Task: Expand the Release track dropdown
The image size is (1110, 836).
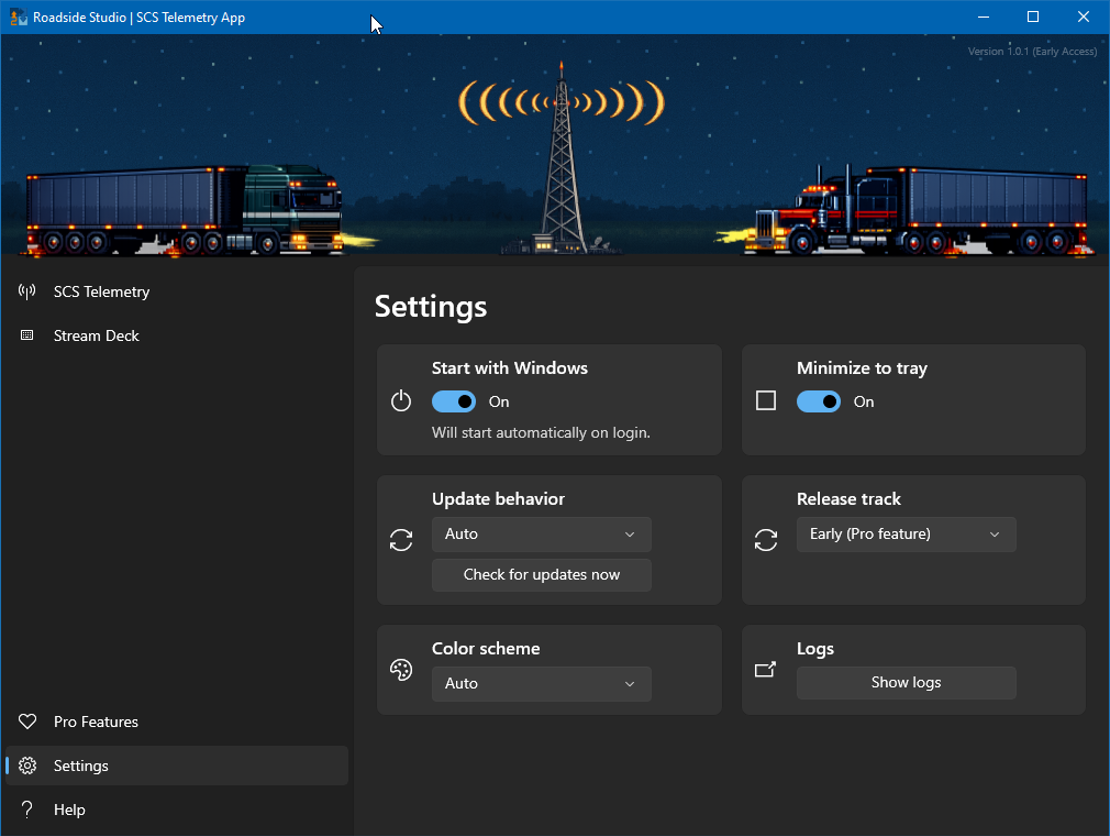Action: click(906, 534)
